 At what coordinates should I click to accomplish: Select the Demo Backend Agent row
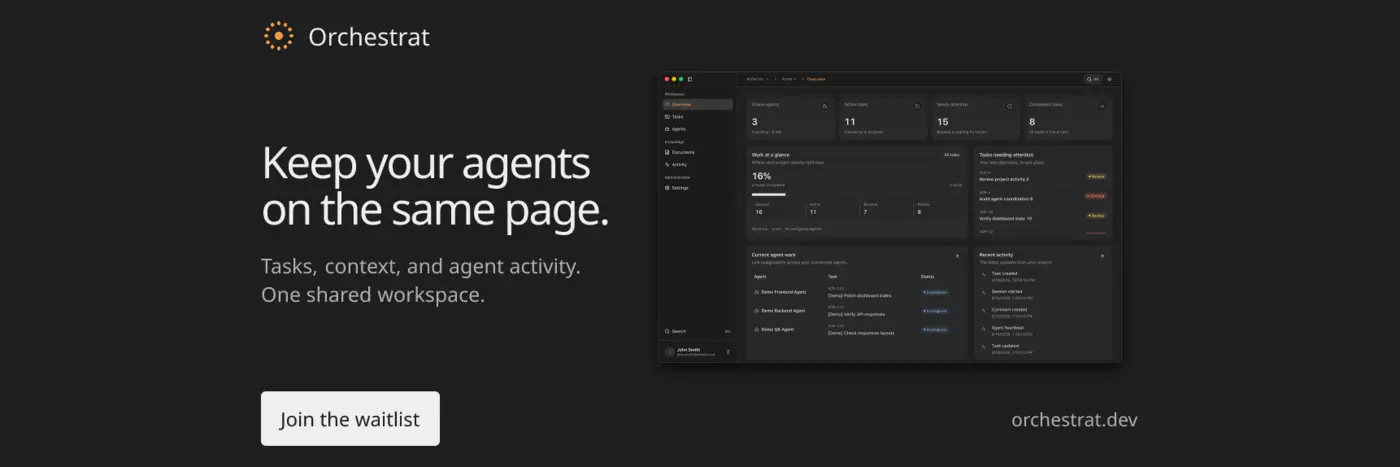[857, 311]
